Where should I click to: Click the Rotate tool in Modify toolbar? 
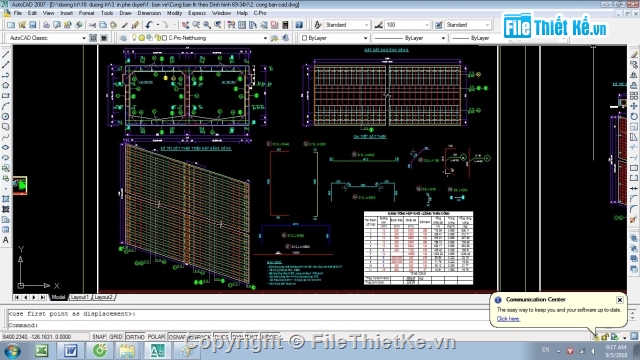pyautogui.click(x=633, y=117)
